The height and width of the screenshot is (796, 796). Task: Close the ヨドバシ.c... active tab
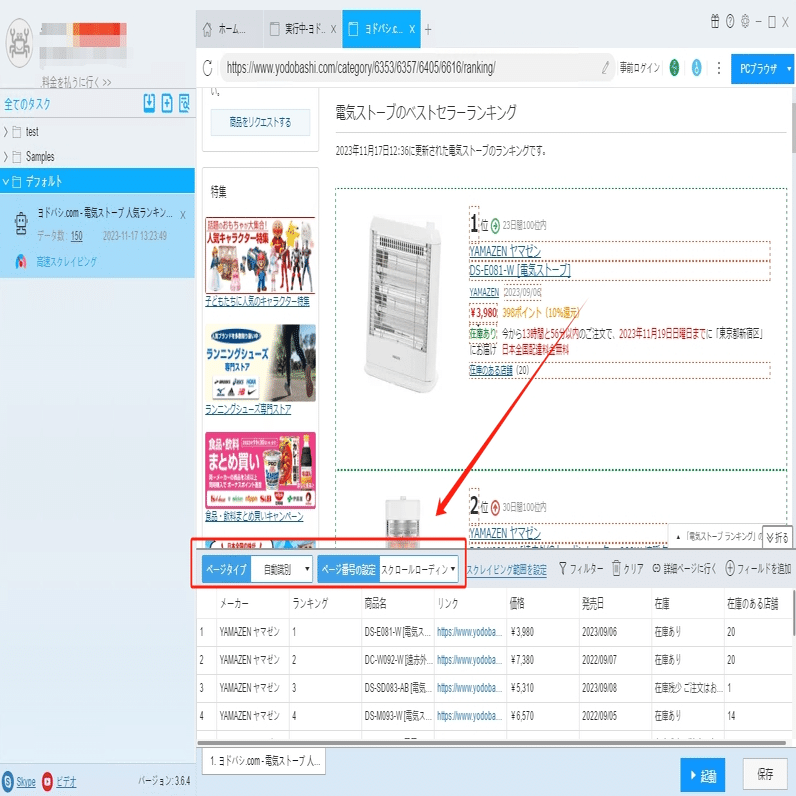pos(412,29)
